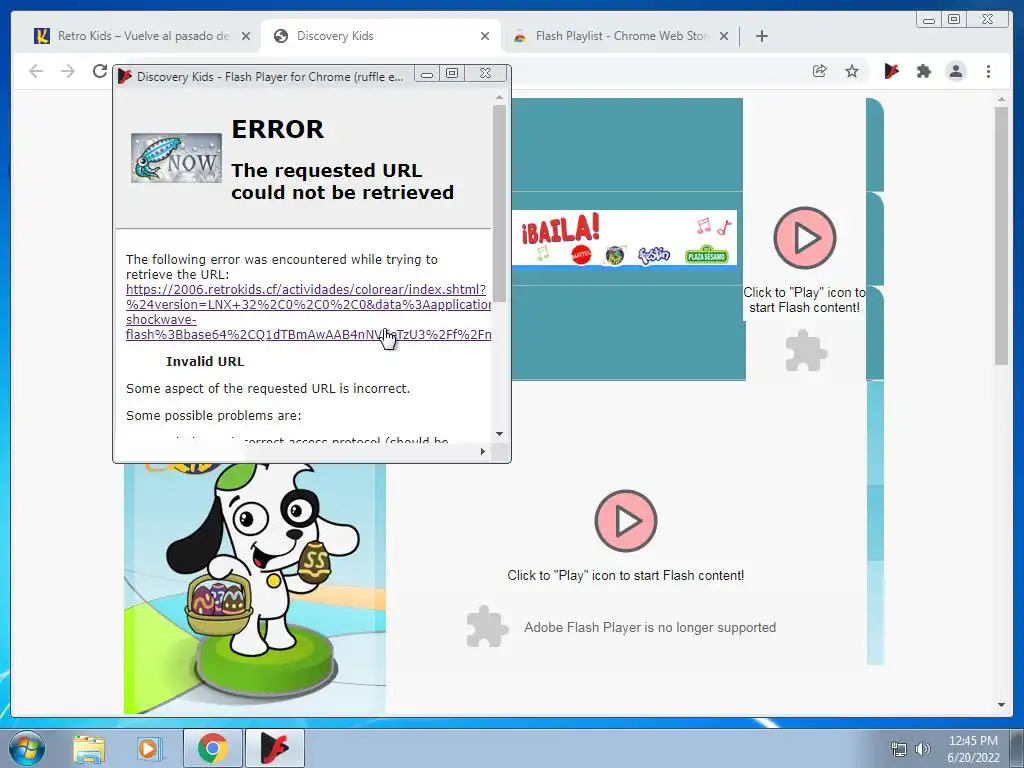The height and width of the screenshot is (768, 1024).
Task: Open a new Chrome tab
Action: point(761,37)
